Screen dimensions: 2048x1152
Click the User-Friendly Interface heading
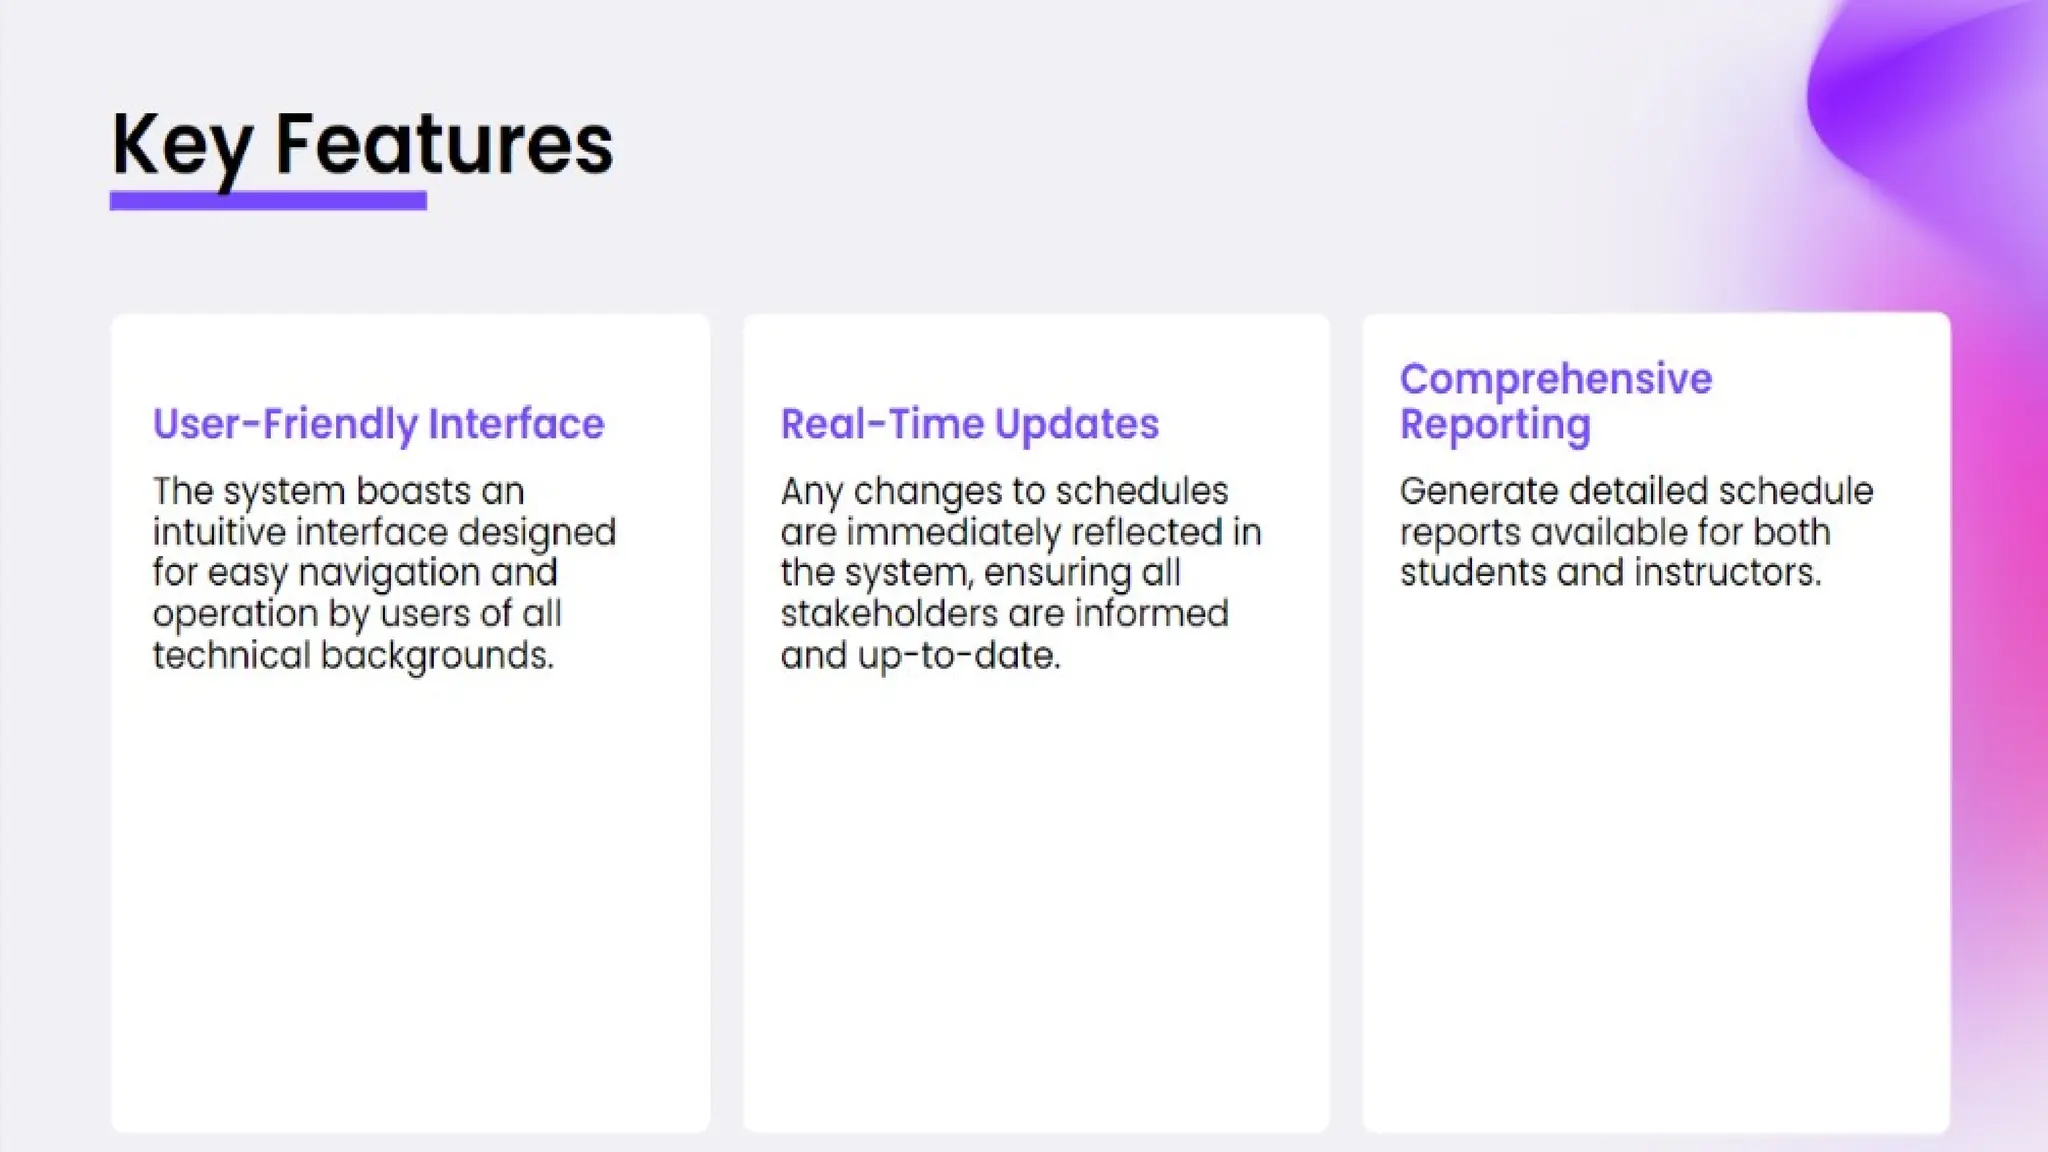tap(378, 424)
